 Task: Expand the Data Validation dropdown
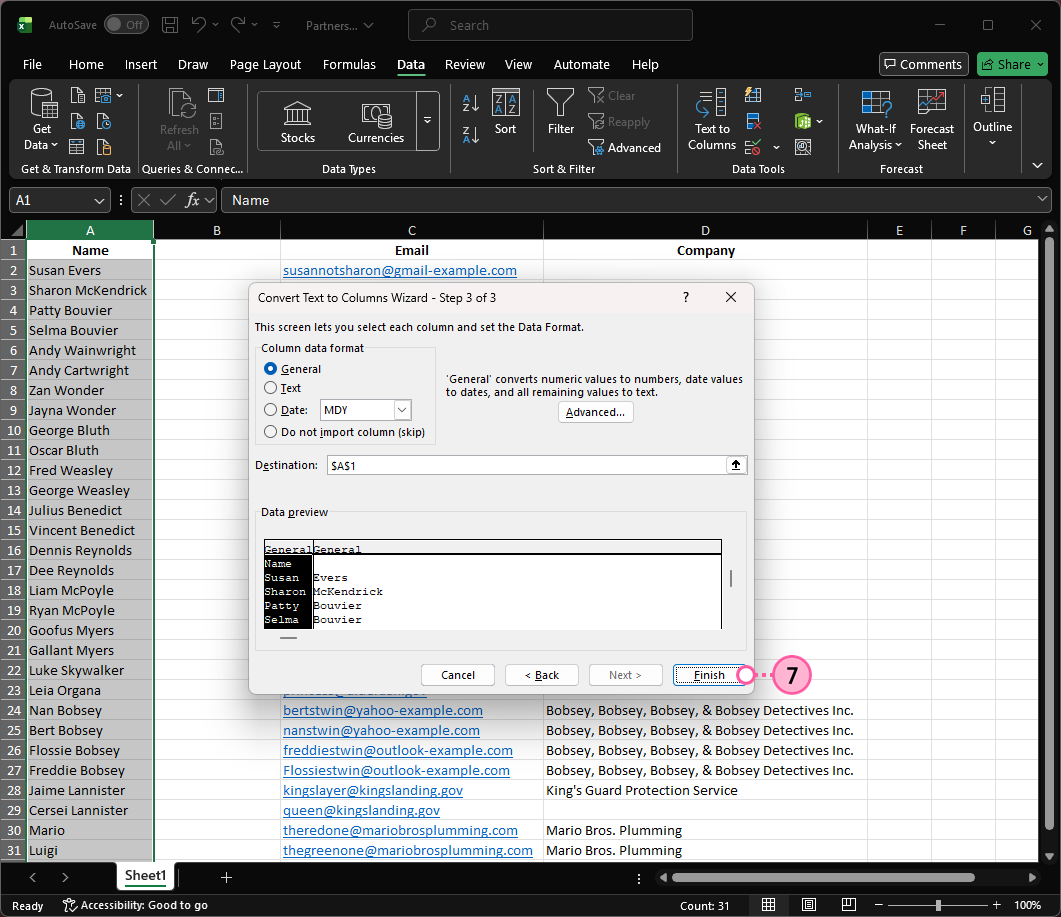coord(775,147)
